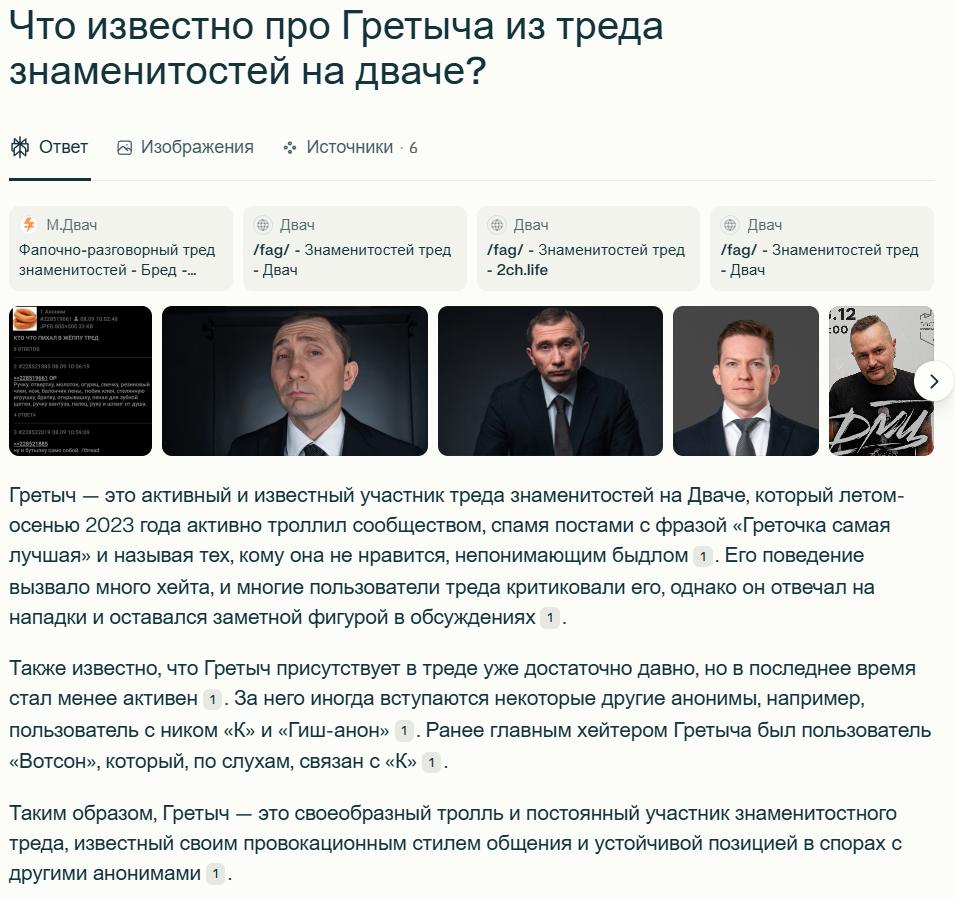Click the М.Двач lightning favicon
955x899 pixels.
pyautogui.click(x=29, y=225)
